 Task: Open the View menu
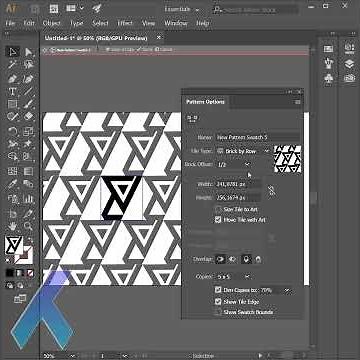[148, 23]
